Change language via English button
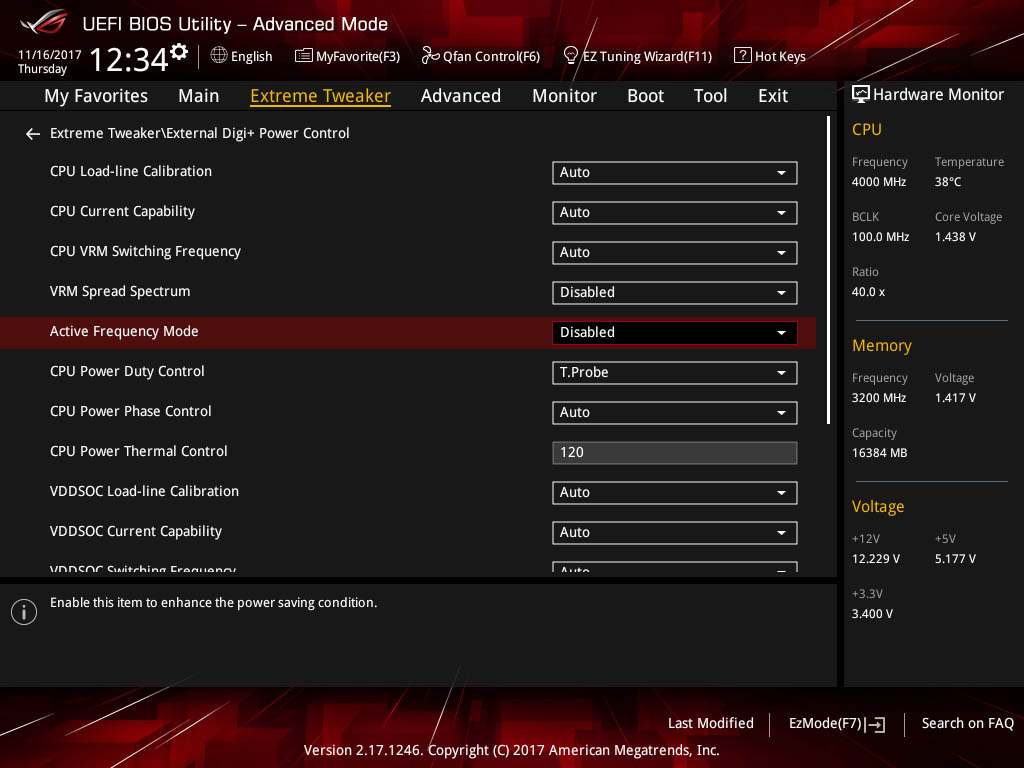This screenshot has height=768, width=1024. (242, 56)
